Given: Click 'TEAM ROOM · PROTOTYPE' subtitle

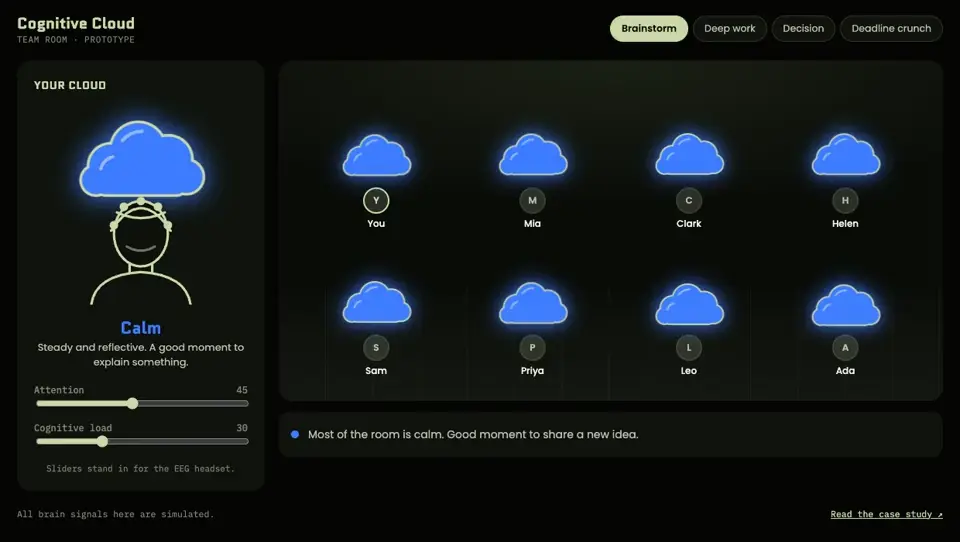Looking at the screenshot, I should pos(75,40).
